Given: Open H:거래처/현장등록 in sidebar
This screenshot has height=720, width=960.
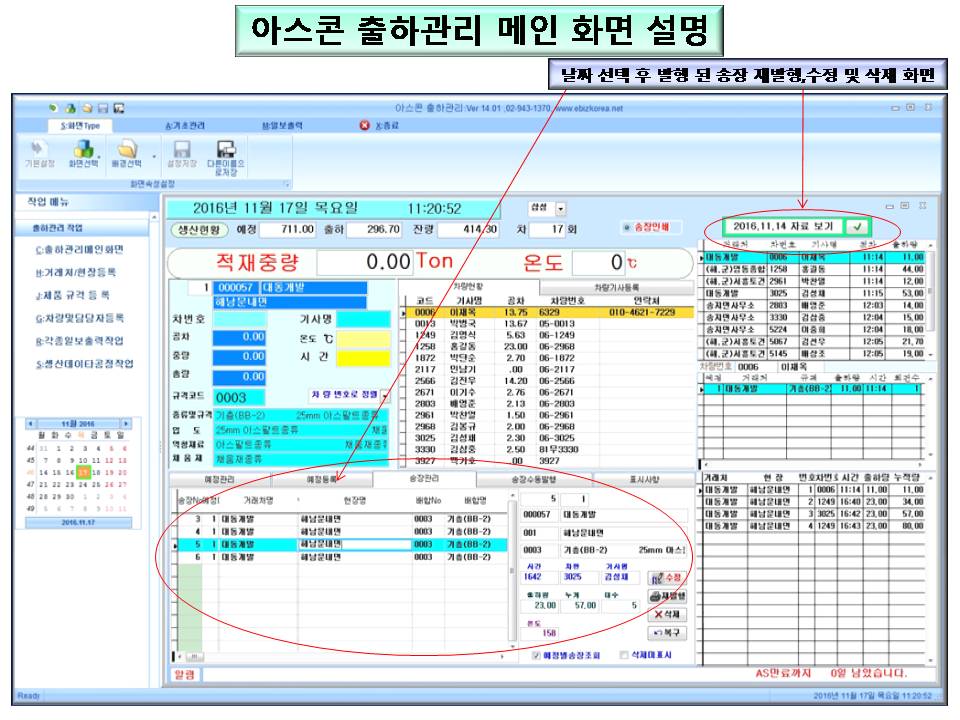Looking at the screenshot, I should click(76, 272).
